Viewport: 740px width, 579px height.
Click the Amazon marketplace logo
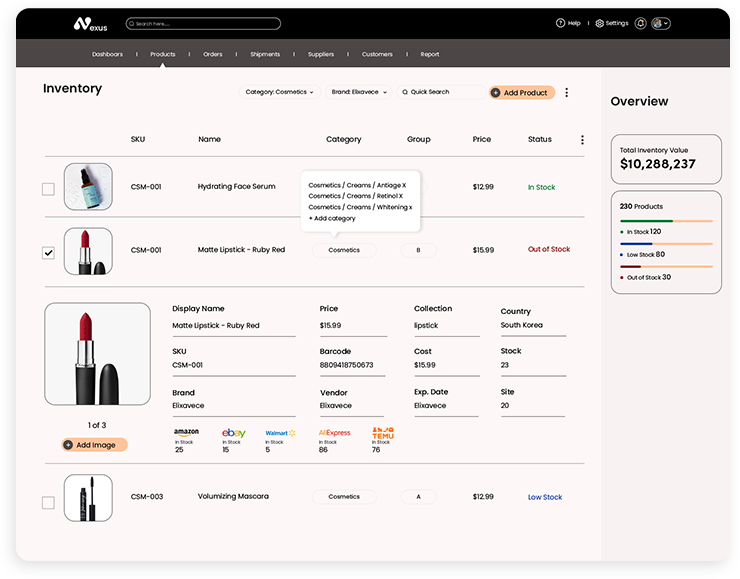tap(186, 432)
